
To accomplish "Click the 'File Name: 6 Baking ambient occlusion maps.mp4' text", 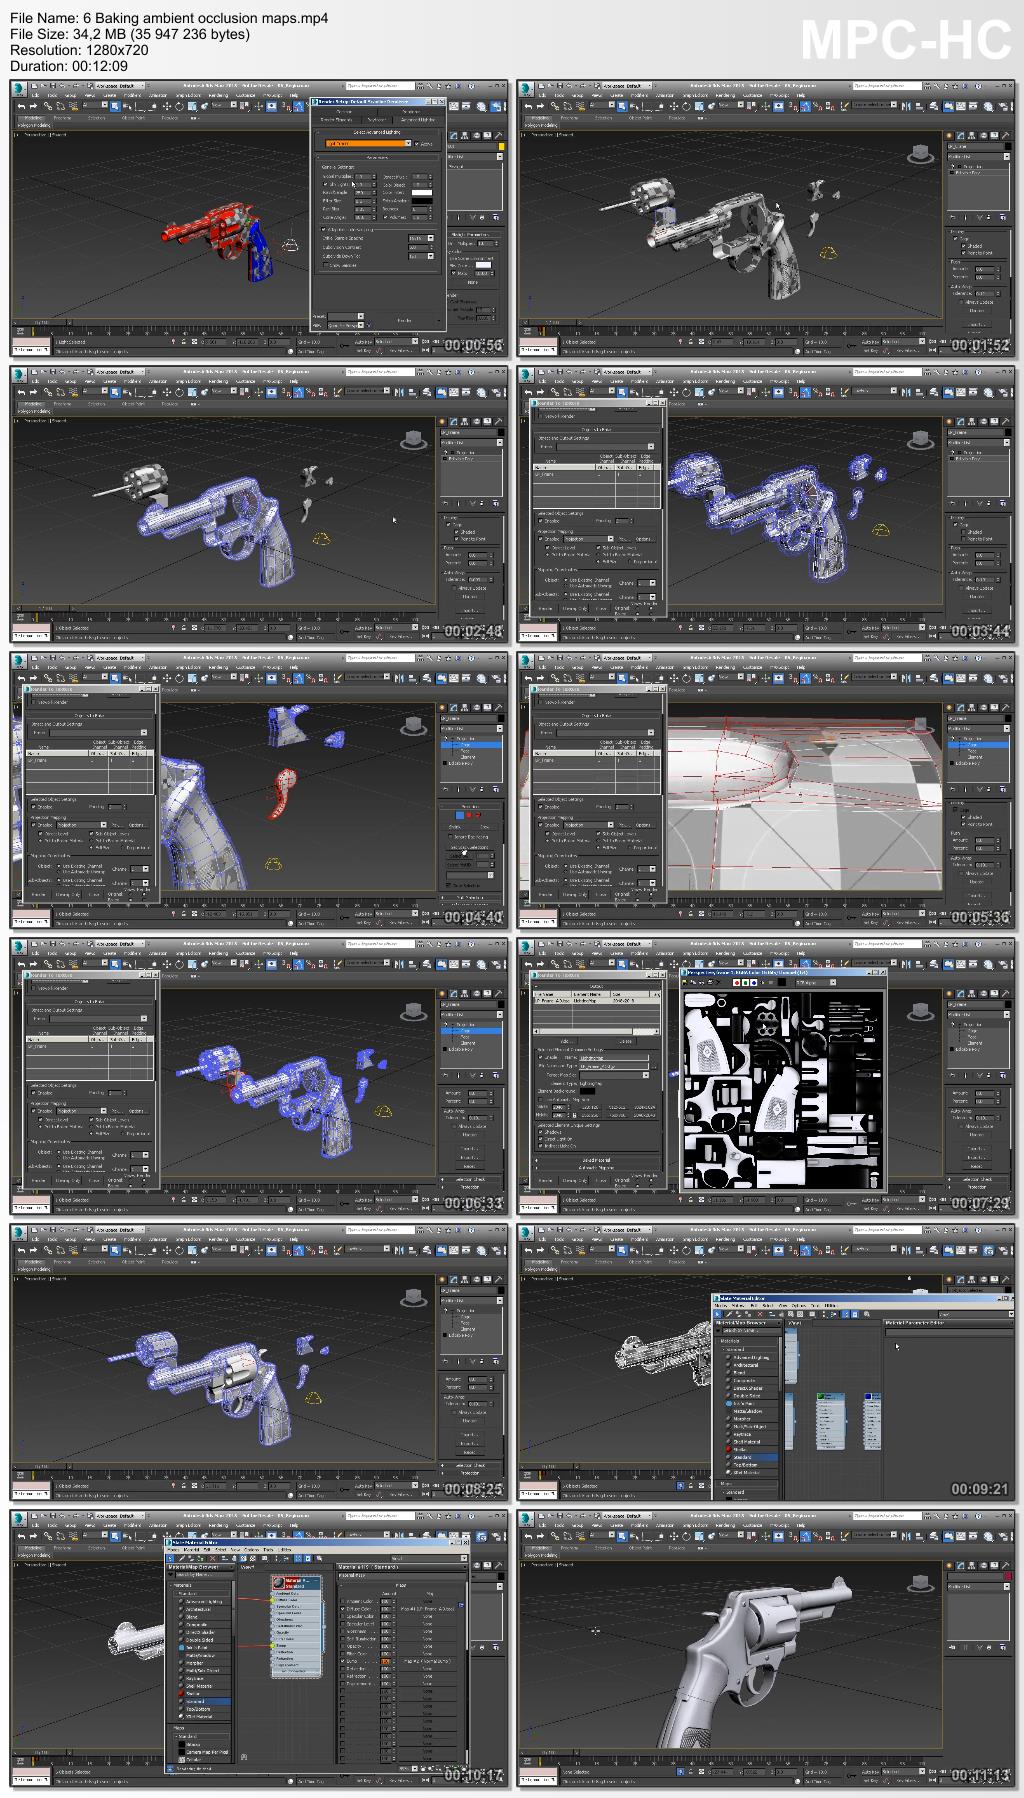I will (x=169, y=18).
